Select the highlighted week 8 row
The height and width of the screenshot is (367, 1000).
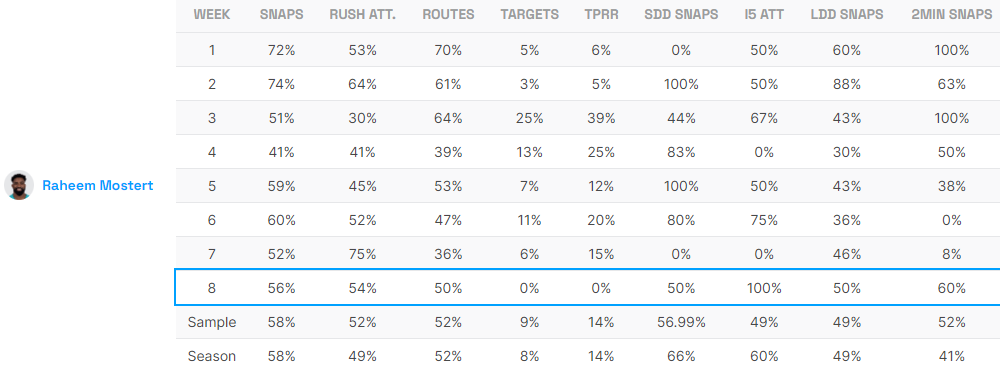pos(587,288)
